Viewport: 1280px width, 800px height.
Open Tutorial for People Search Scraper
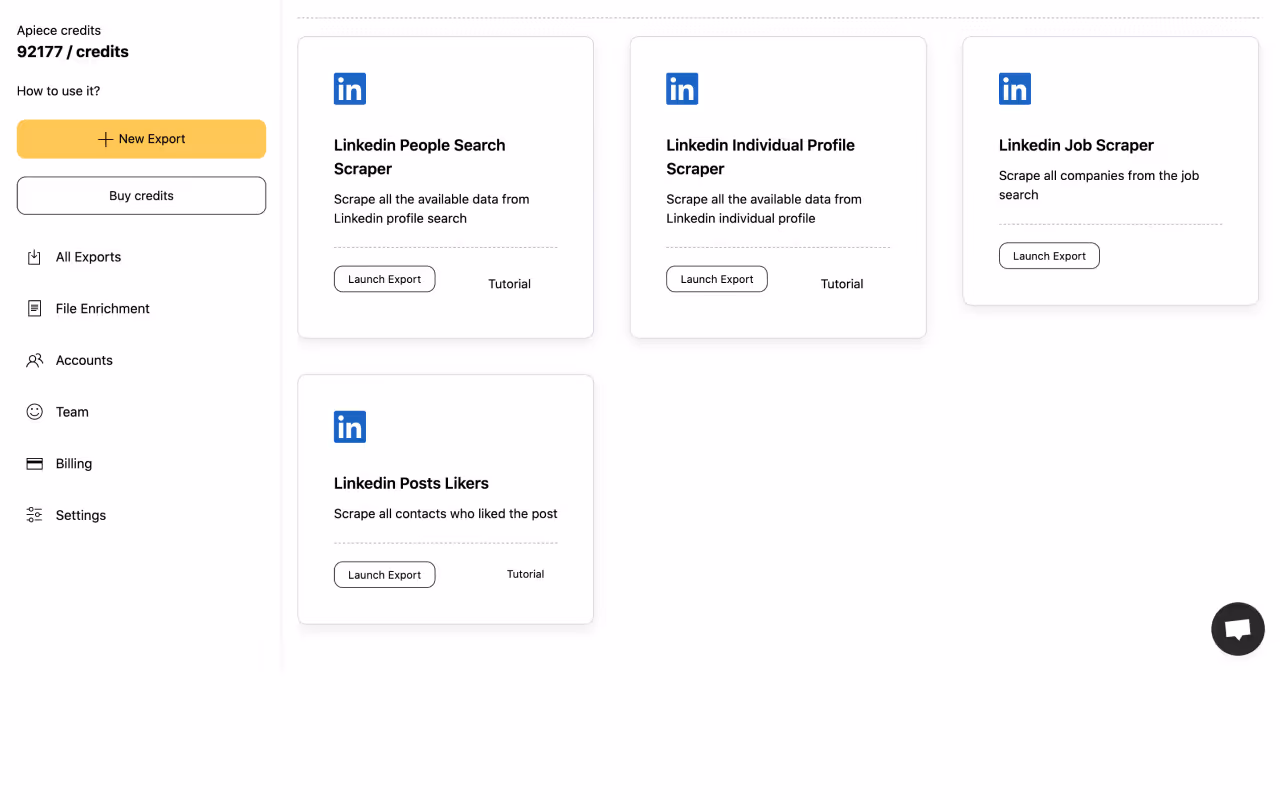click(x=509, y=284)
